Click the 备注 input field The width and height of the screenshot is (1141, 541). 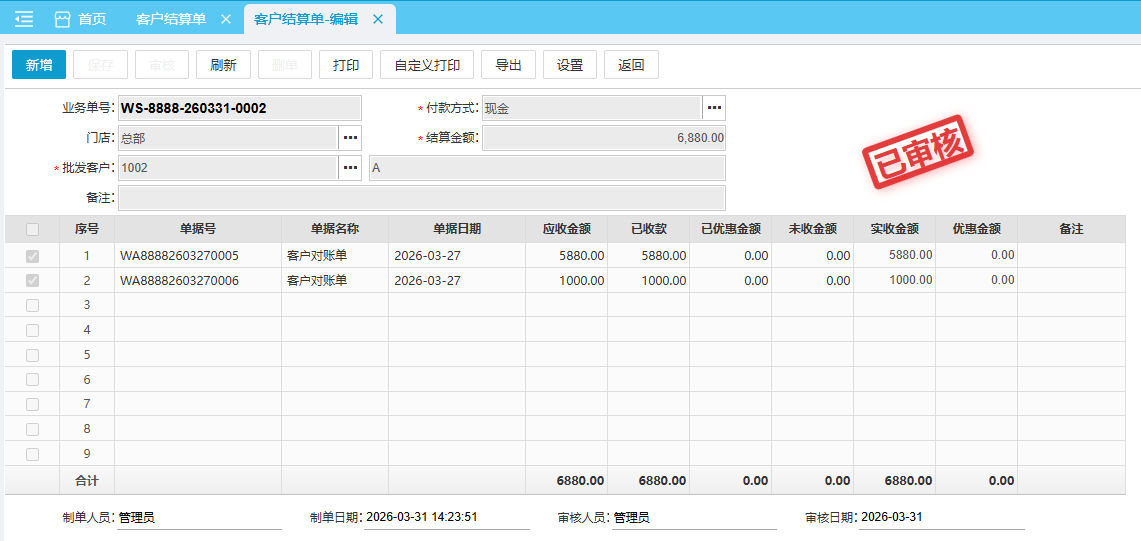click(x=421, y=198)
